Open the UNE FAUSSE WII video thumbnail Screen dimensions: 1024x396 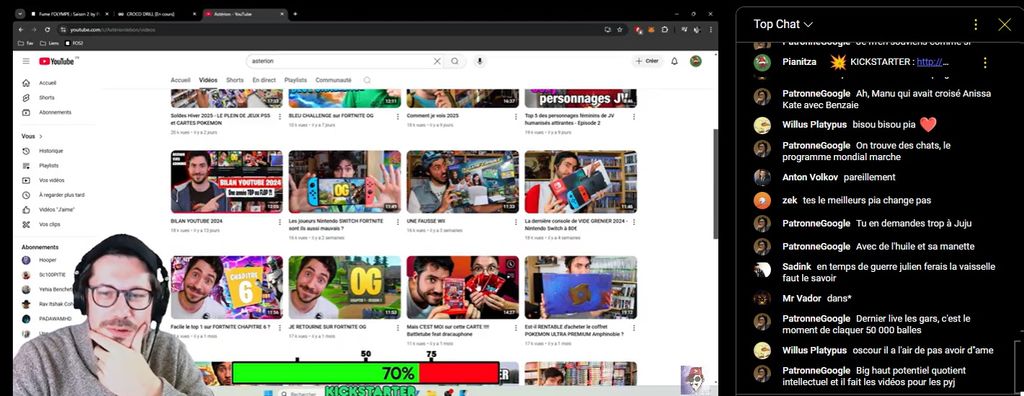pos(462,182)
